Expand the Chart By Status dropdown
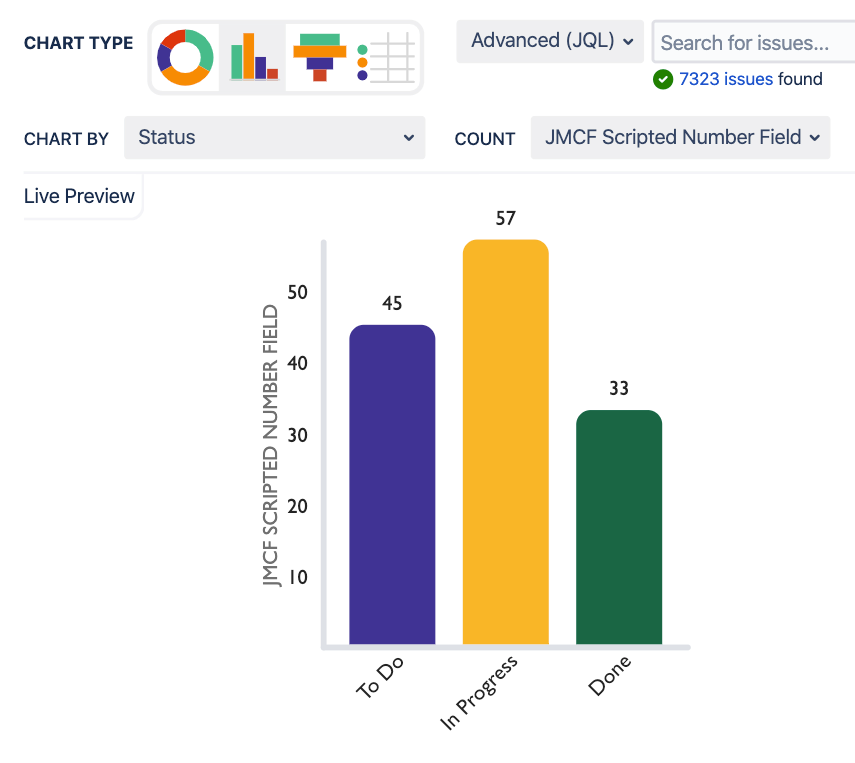The height and width of the screenshot is (763, 855). click(x=275, y=137)
